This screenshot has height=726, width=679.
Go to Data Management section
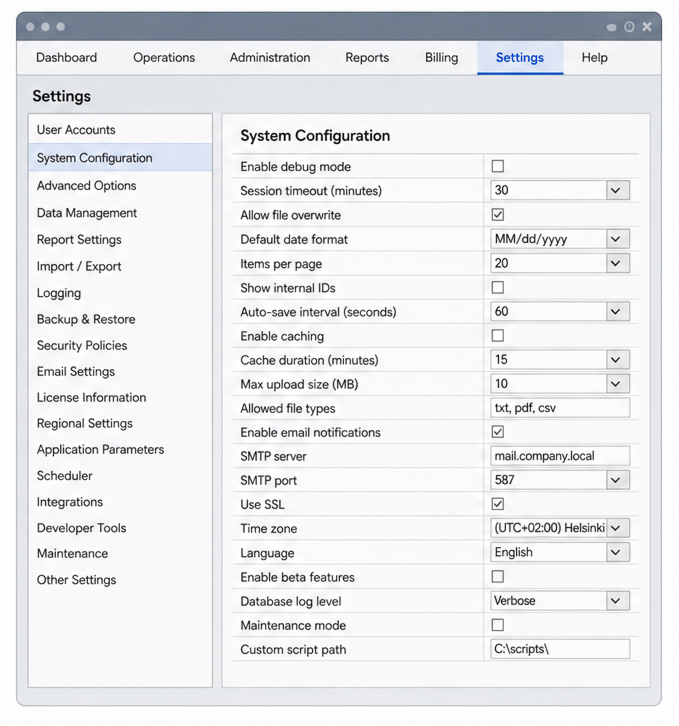point(120,213)
